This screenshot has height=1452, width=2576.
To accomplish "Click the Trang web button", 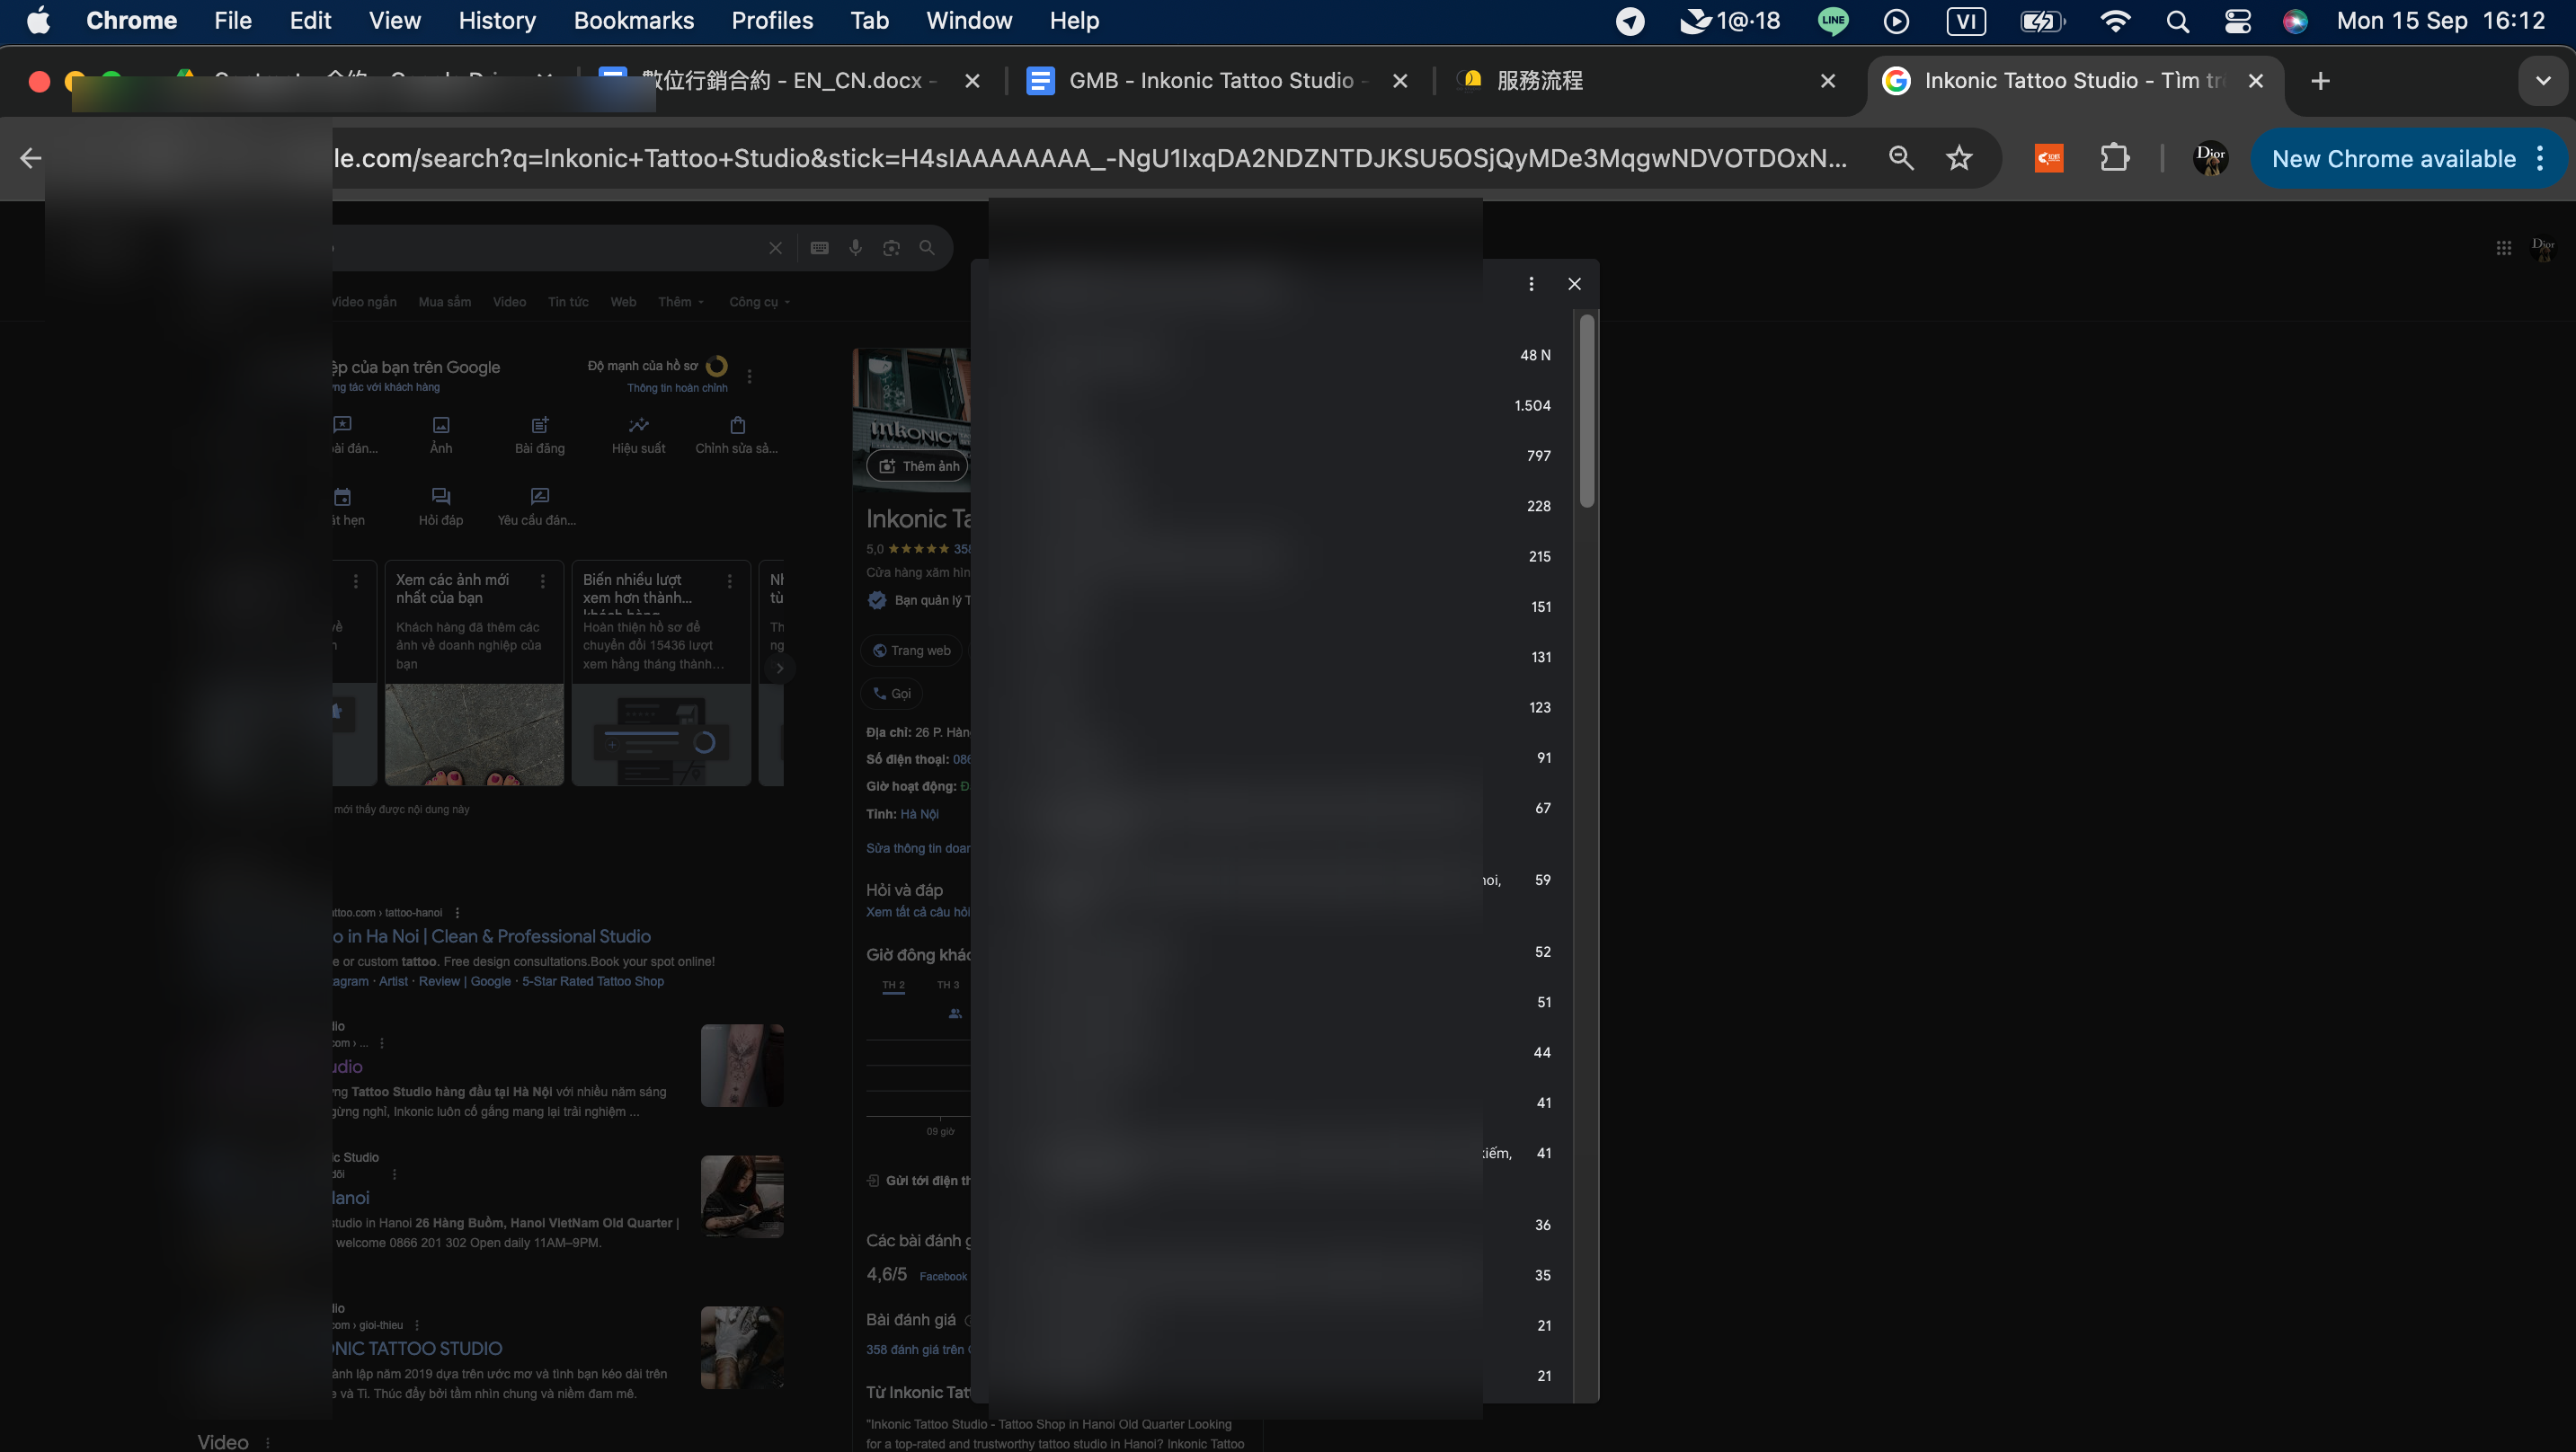I will click(x=911, y=650).
